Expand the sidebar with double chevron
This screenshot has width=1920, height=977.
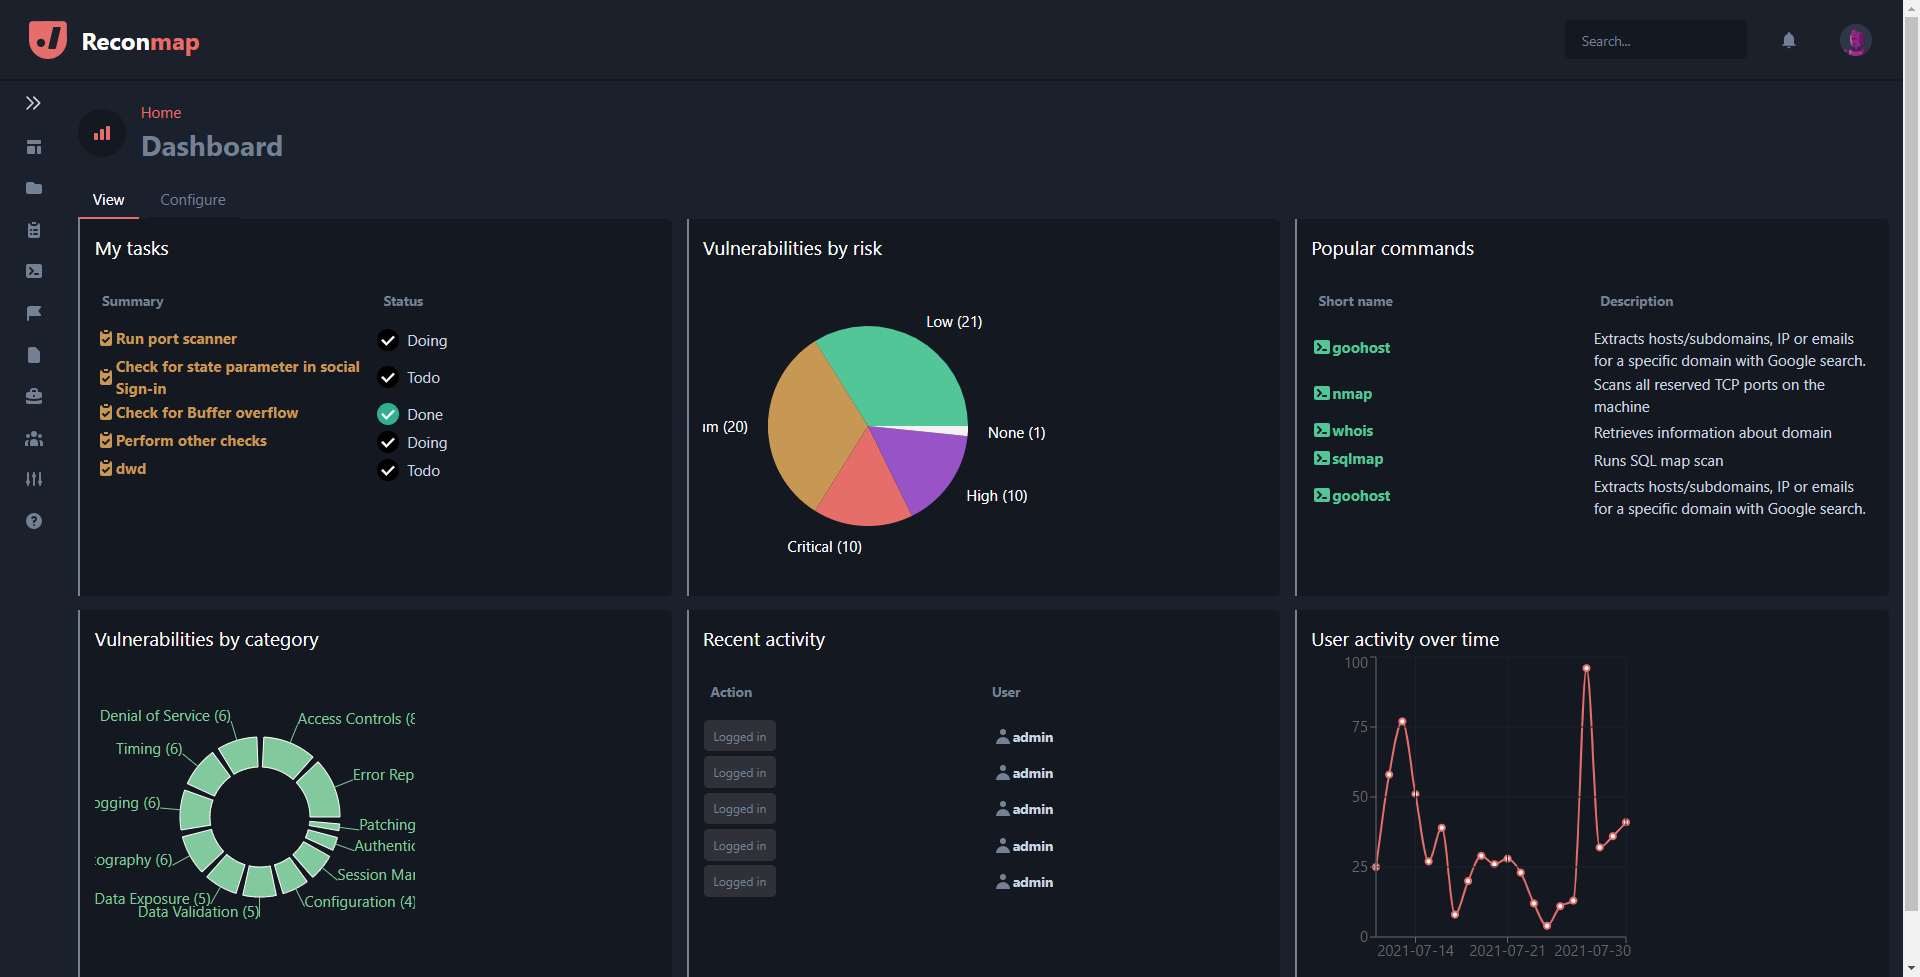[x=33, y=103]
